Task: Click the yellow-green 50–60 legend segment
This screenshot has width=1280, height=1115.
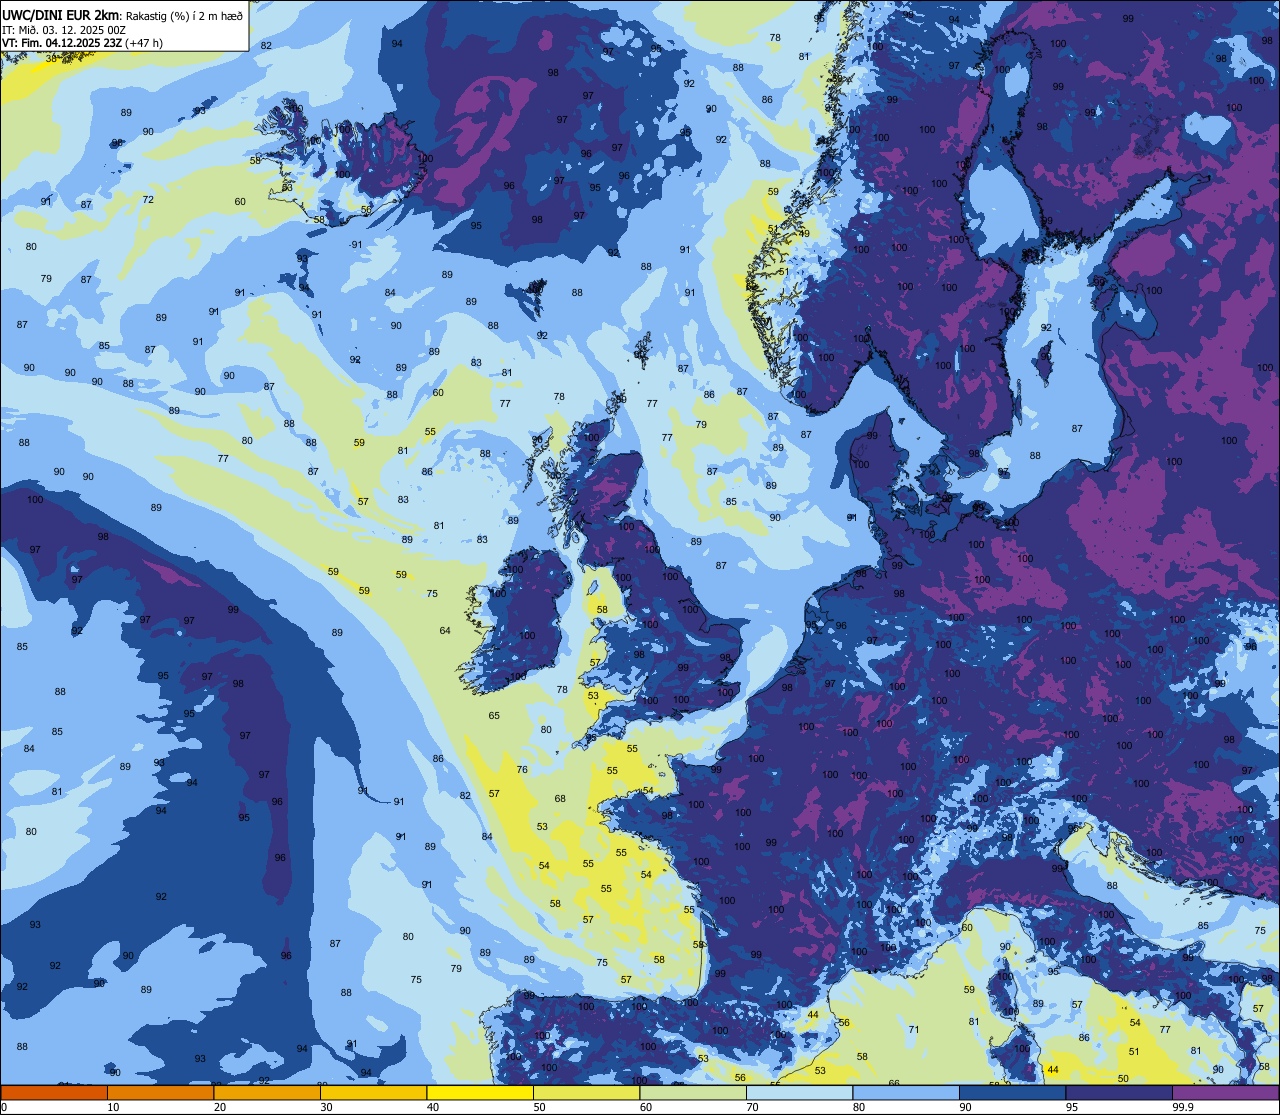Action: (x=587, y=1093)
